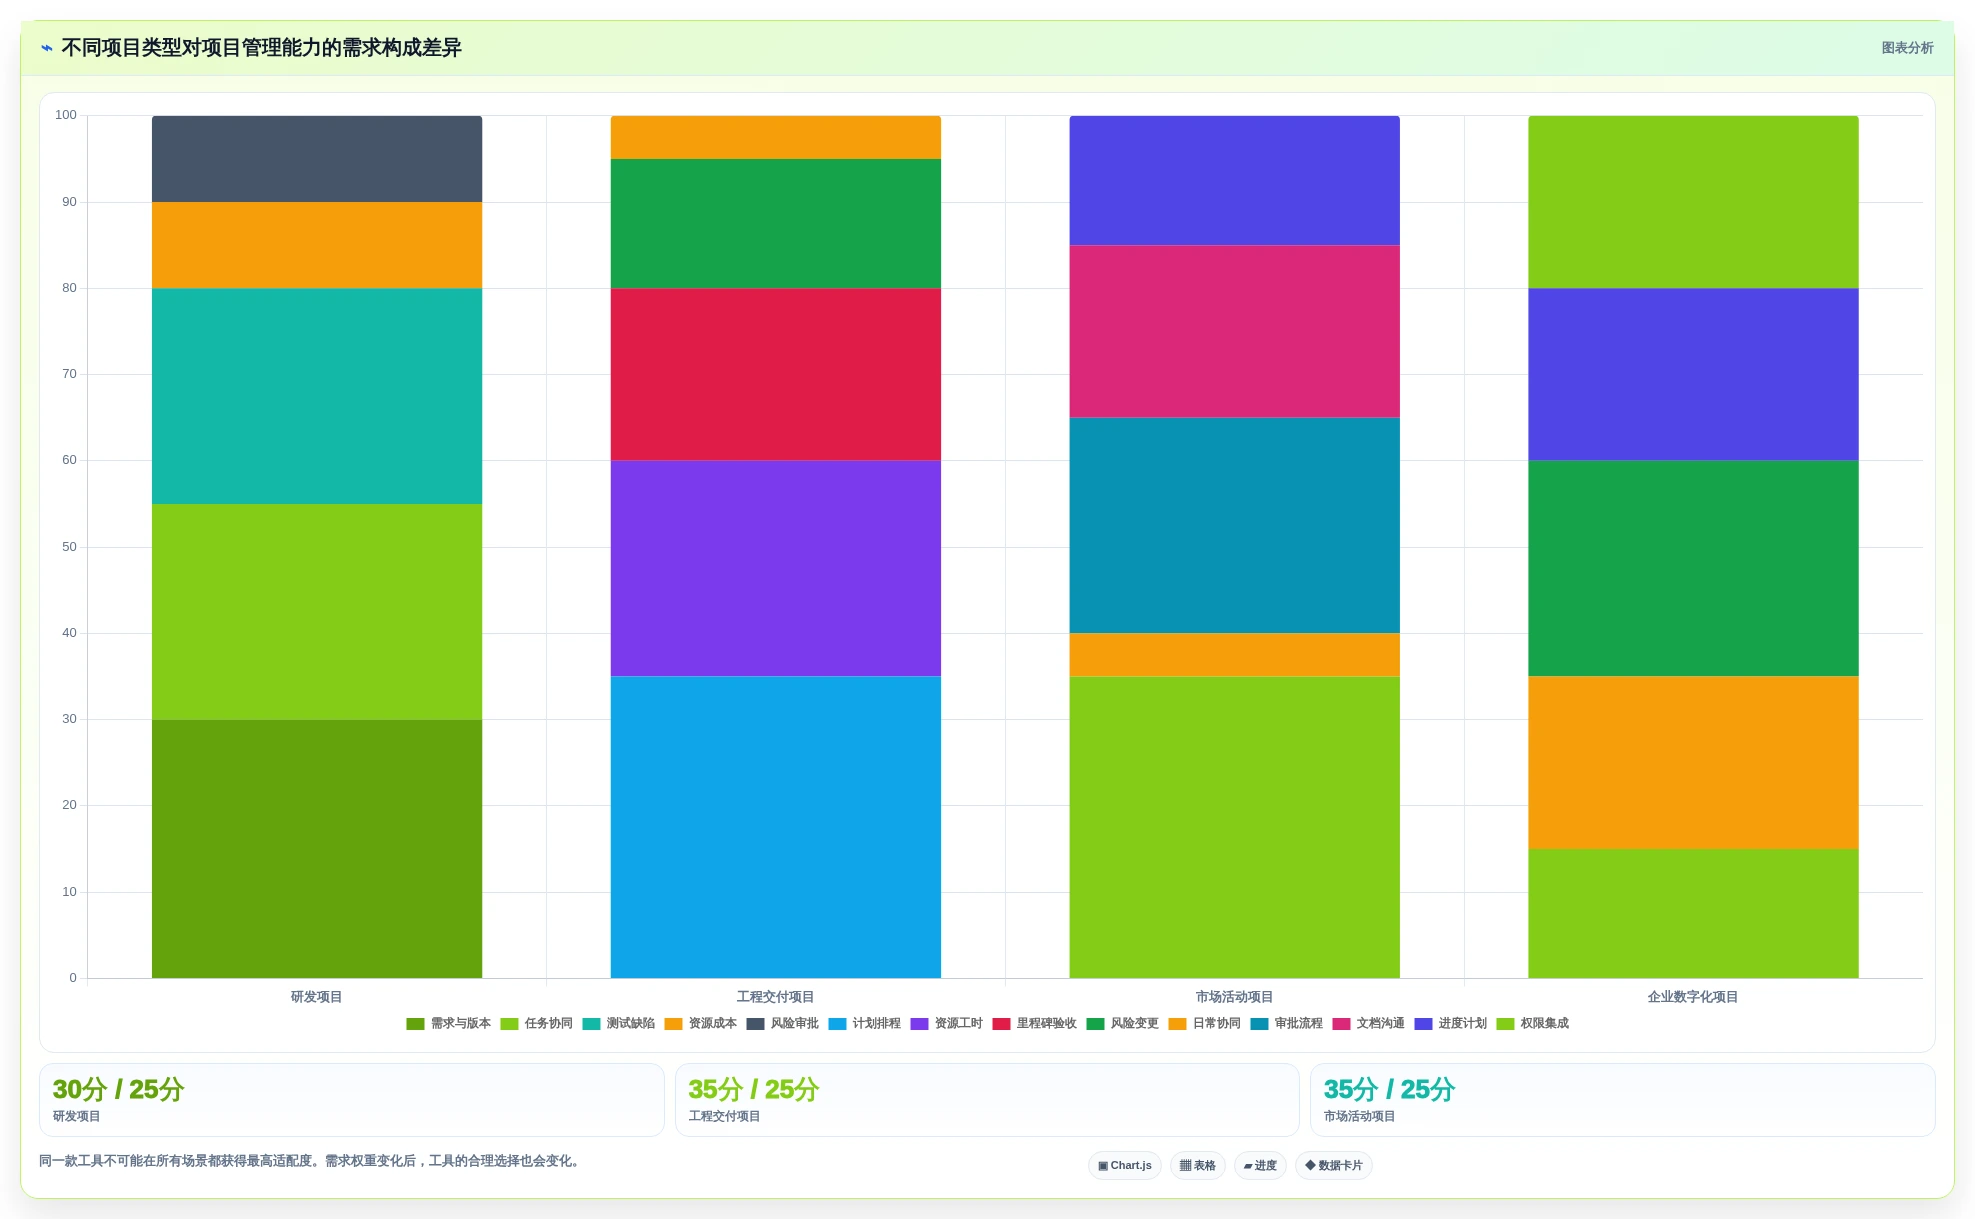This screenshot has width=1975, height=1219.
Task: Click the Chart.js tag button
Action: [x=1124, y=1166]
